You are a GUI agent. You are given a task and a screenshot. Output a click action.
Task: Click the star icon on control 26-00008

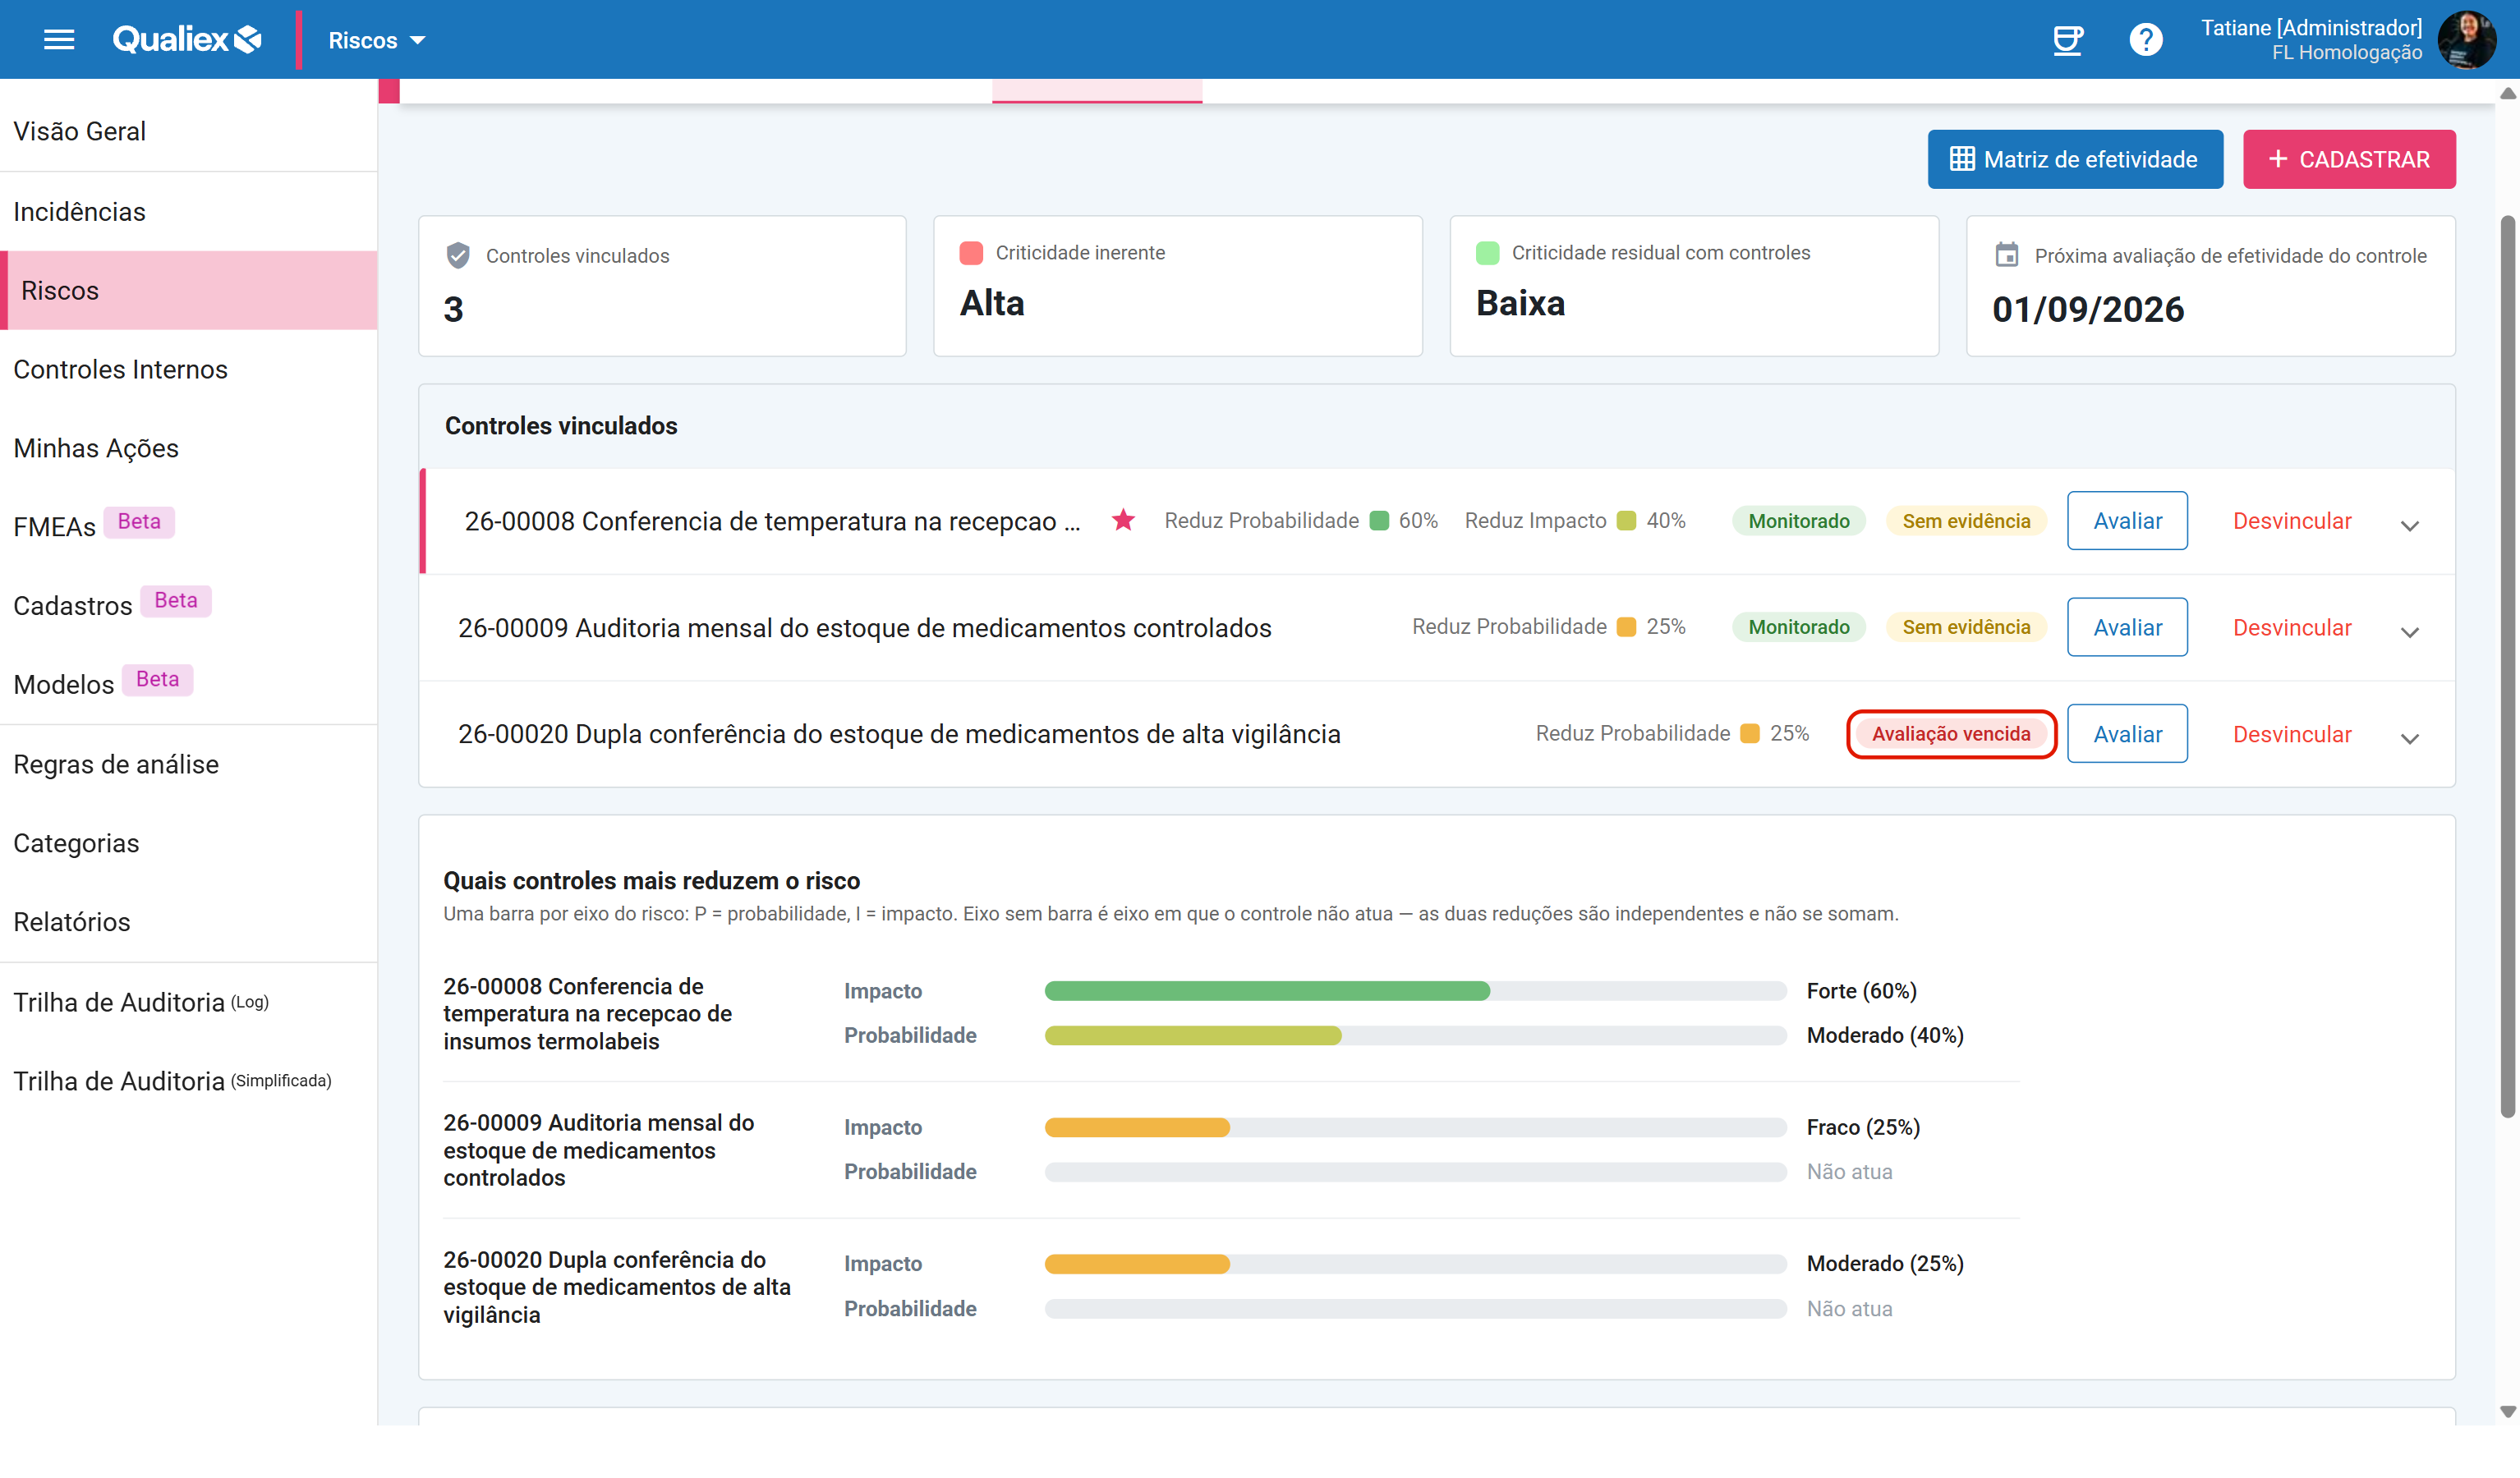pos(1123,520)
